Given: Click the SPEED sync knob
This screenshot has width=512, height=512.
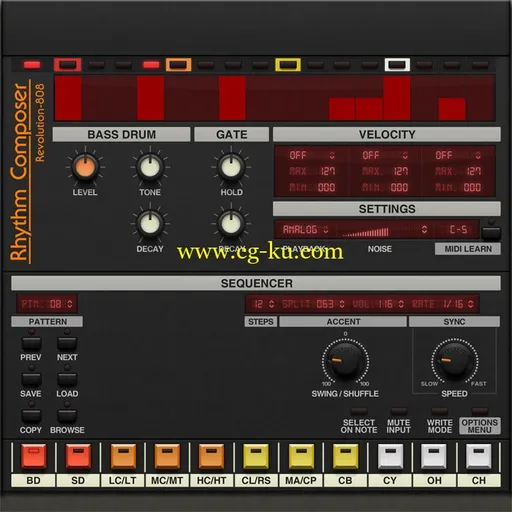Looking at the screenshot, I should pos(455,362).
